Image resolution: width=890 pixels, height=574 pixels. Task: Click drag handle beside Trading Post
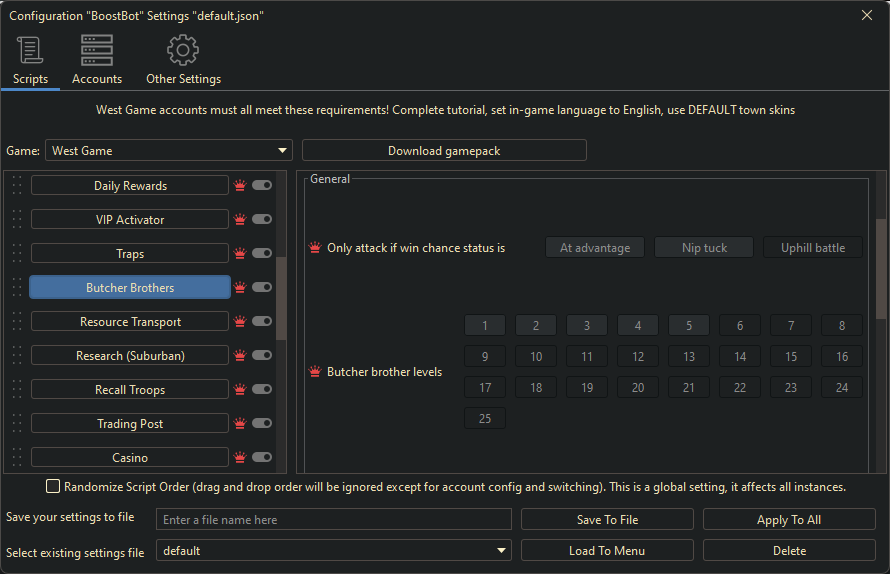(16, 424)
